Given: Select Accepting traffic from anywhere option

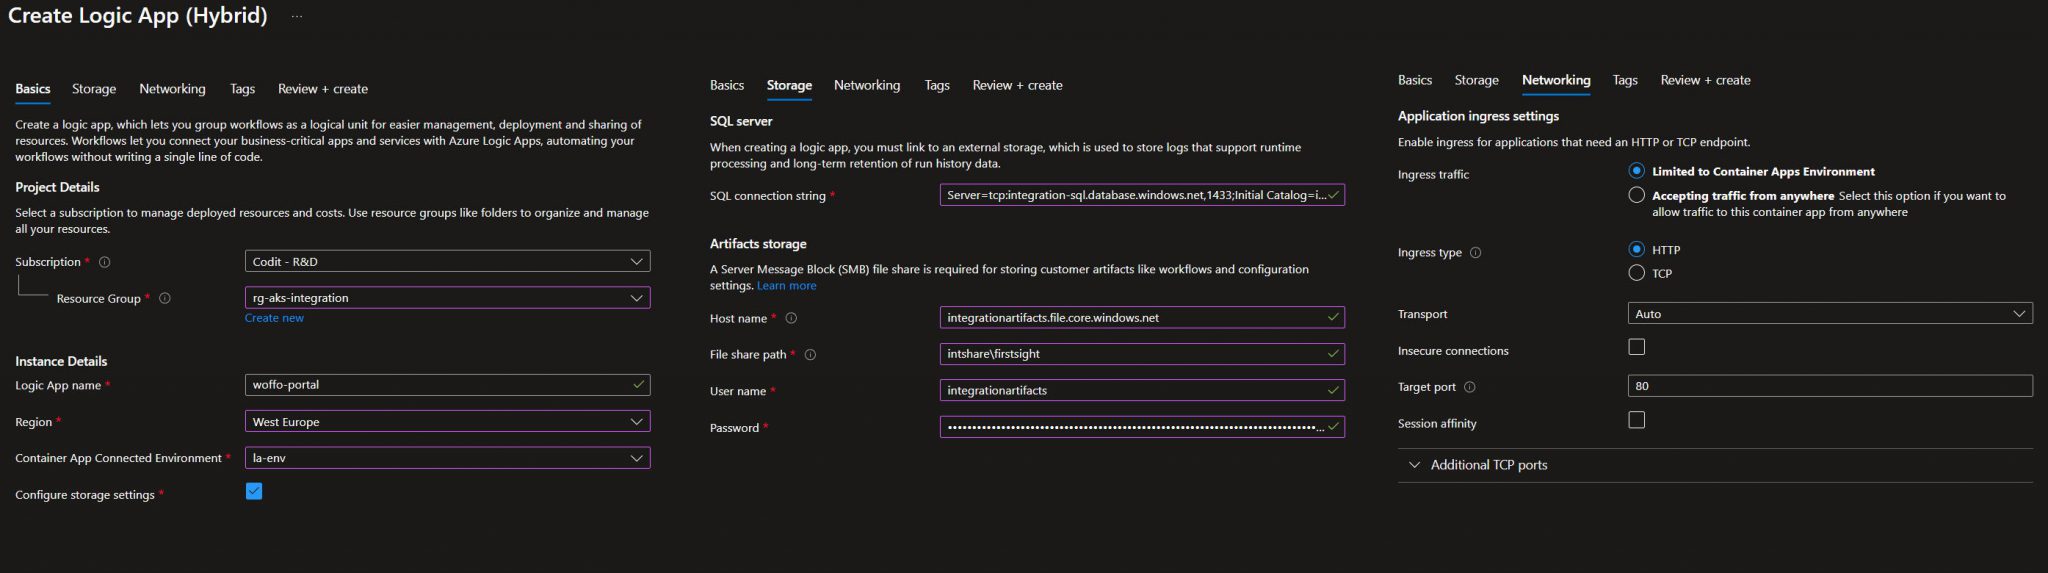Looking at the screenshot, I should pyautogui.click(x=1636, y=195).
